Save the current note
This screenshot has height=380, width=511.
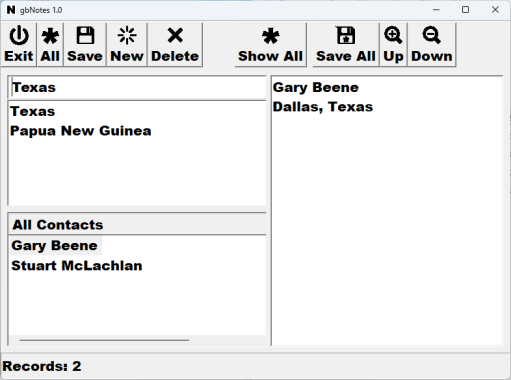(85, 45)
